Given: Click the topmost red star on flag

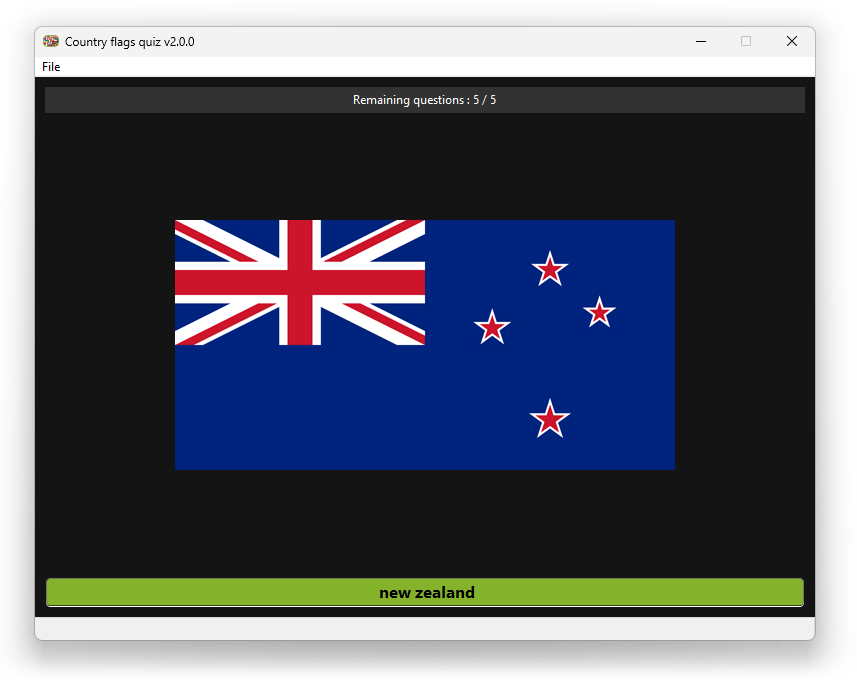Looking at the screenshot, I should tap(549, 268).
